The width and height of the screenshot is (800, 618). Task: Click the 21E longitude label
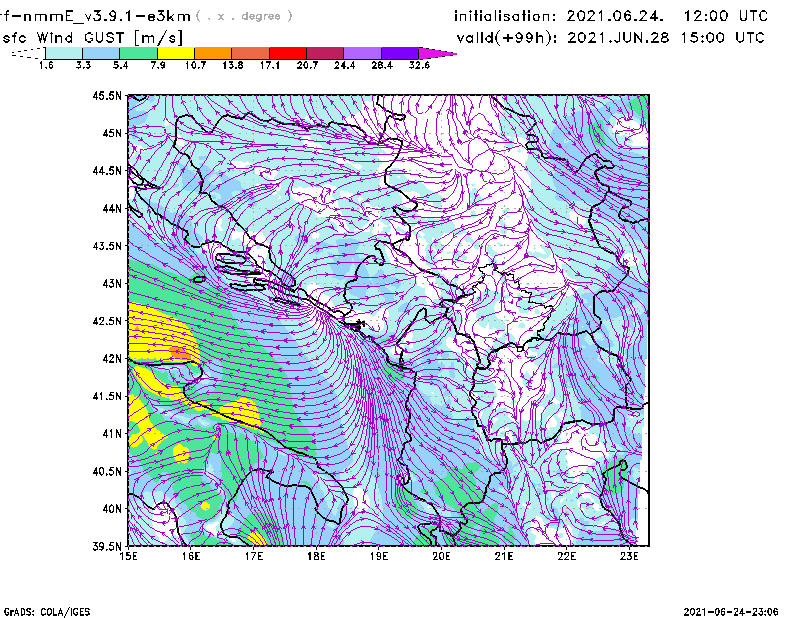coord(504,556)
